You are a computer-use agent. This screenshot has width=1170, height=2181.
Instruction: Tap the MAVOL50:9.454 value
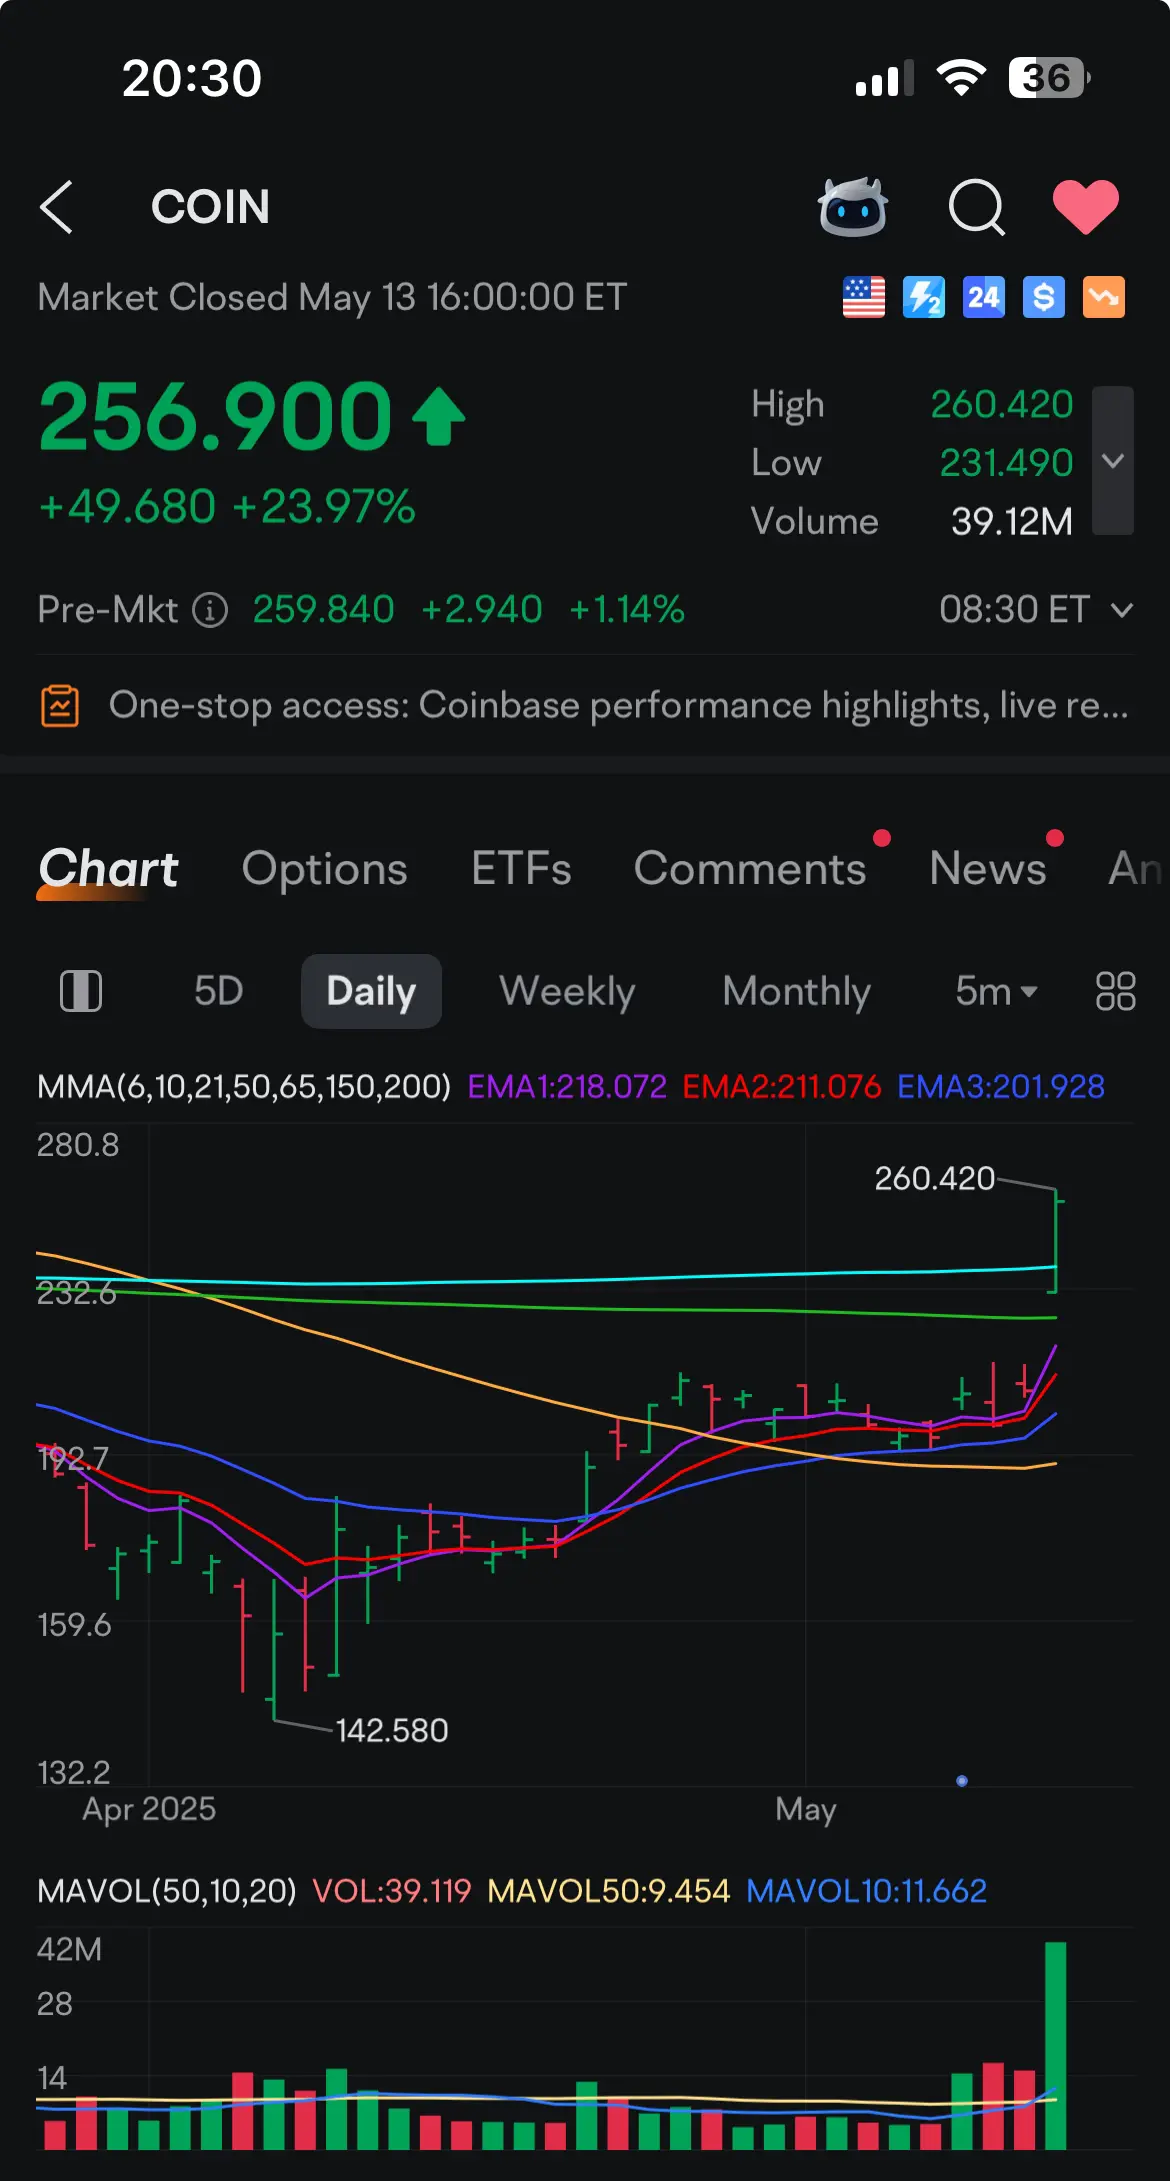tap(609, 1890)
